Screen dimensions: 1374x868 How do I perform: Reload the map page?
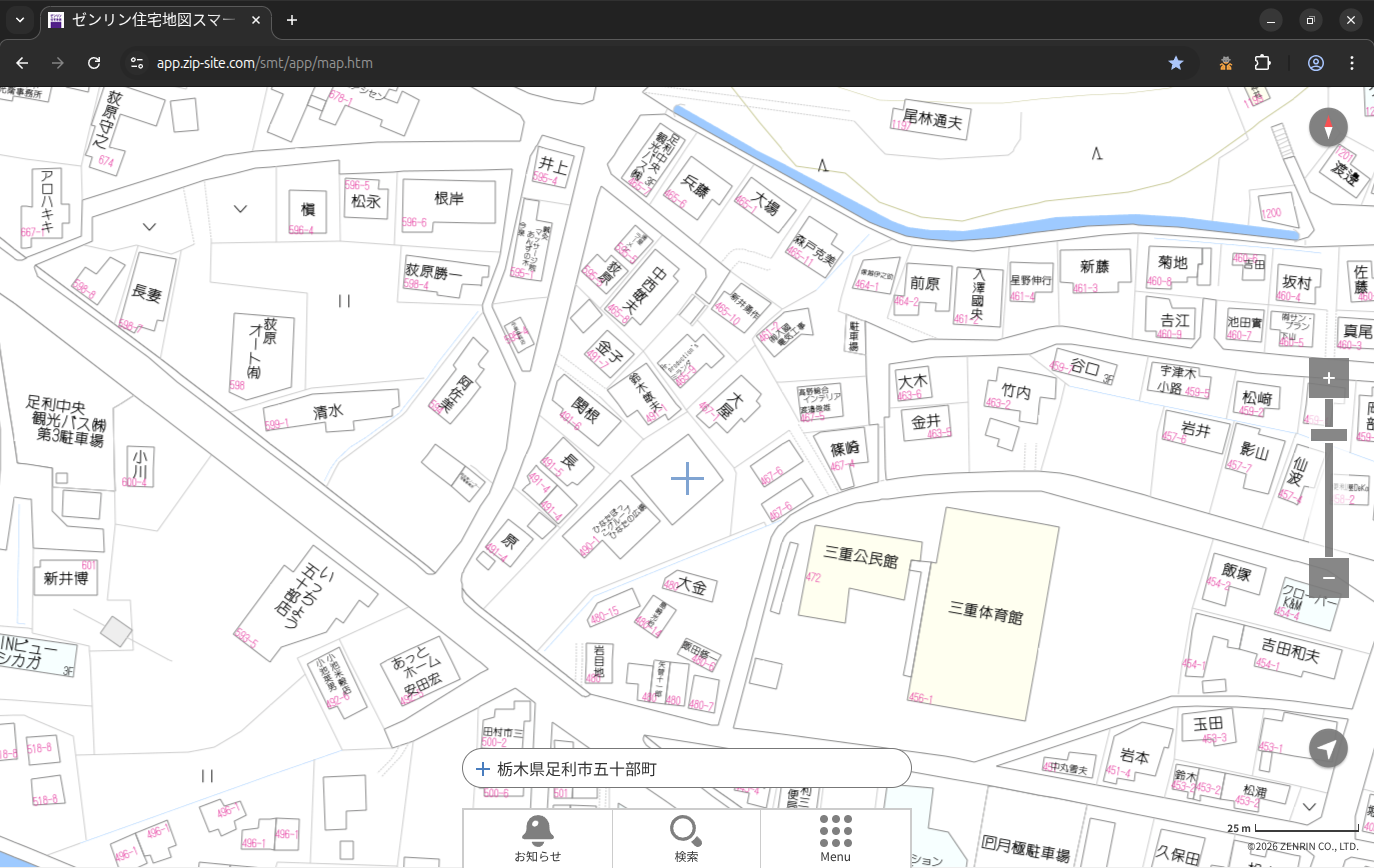(x=94, y=63)
